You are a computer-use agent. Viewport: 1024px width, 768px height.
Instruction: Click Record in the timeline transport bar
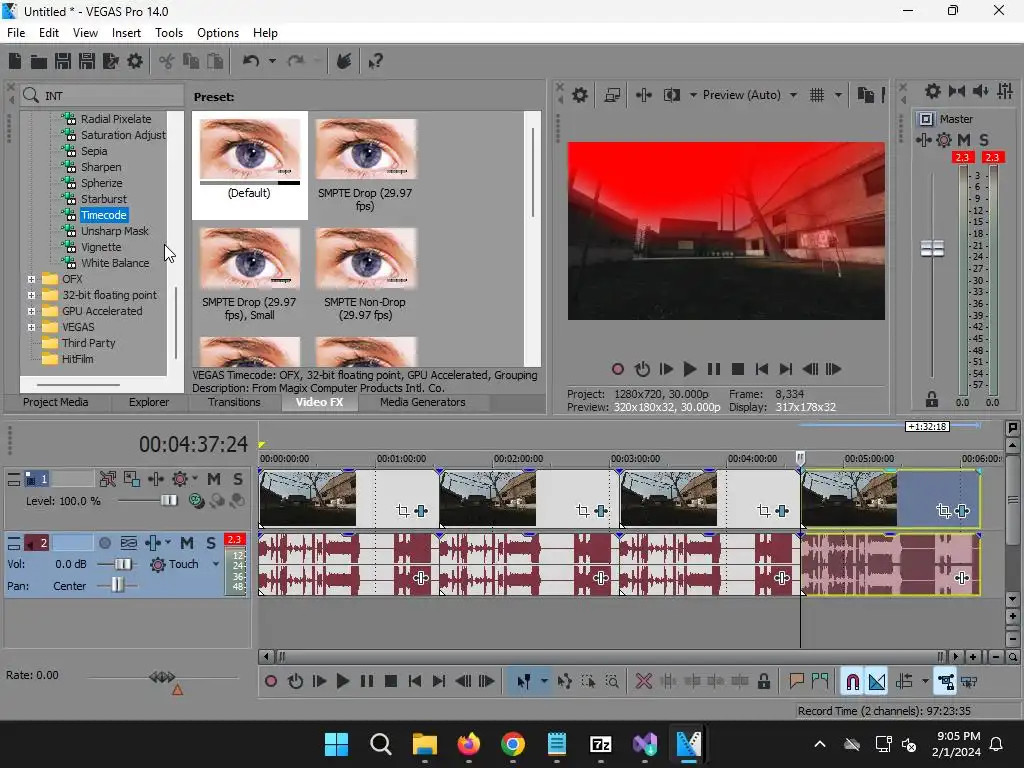click(271, 682)
